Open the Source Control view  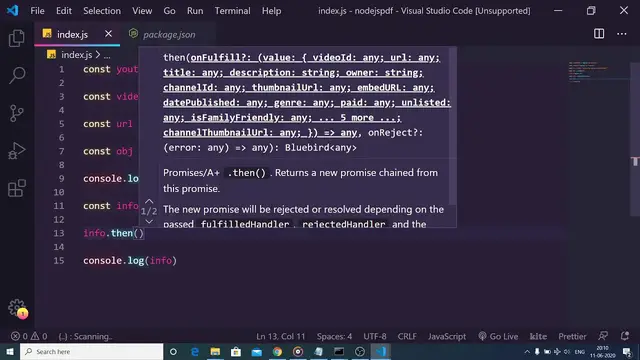pos(17,113)
